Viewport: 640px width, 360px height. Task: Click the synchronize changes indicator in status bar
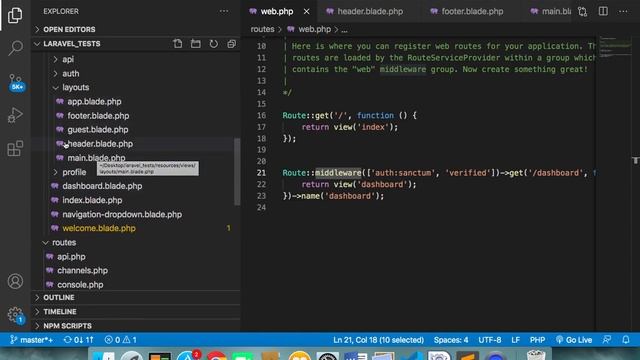click(x=78, y=340)
